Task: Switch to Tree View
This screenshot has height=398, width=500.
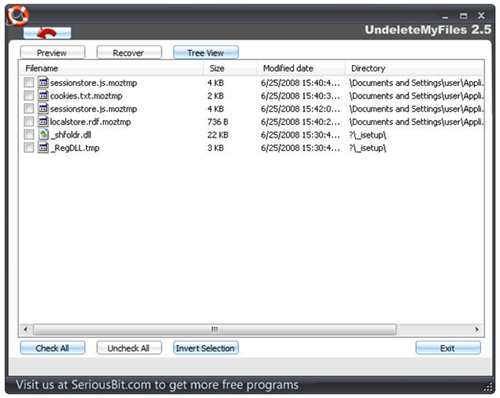Action: [206, 53]
